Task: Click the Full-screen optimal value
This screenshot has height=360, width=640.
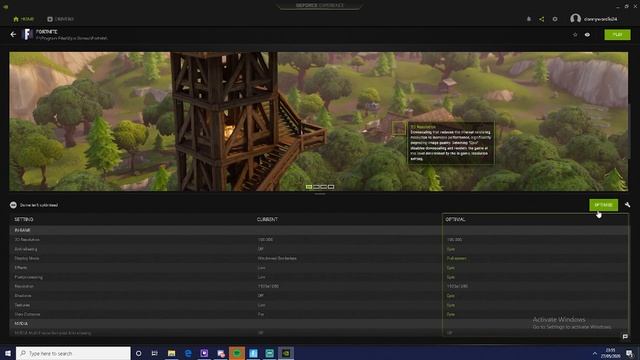Action: coord(456,258)
